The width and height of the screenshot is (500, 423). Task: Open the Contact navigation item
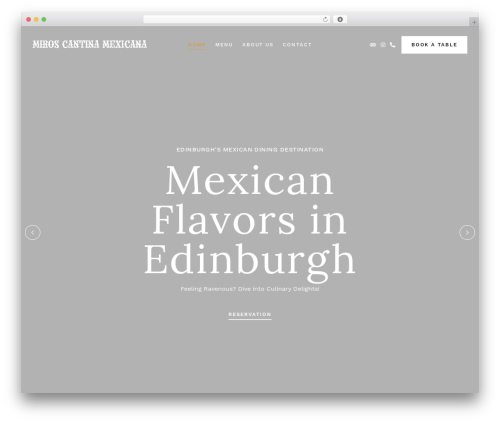tap(297, 45)
